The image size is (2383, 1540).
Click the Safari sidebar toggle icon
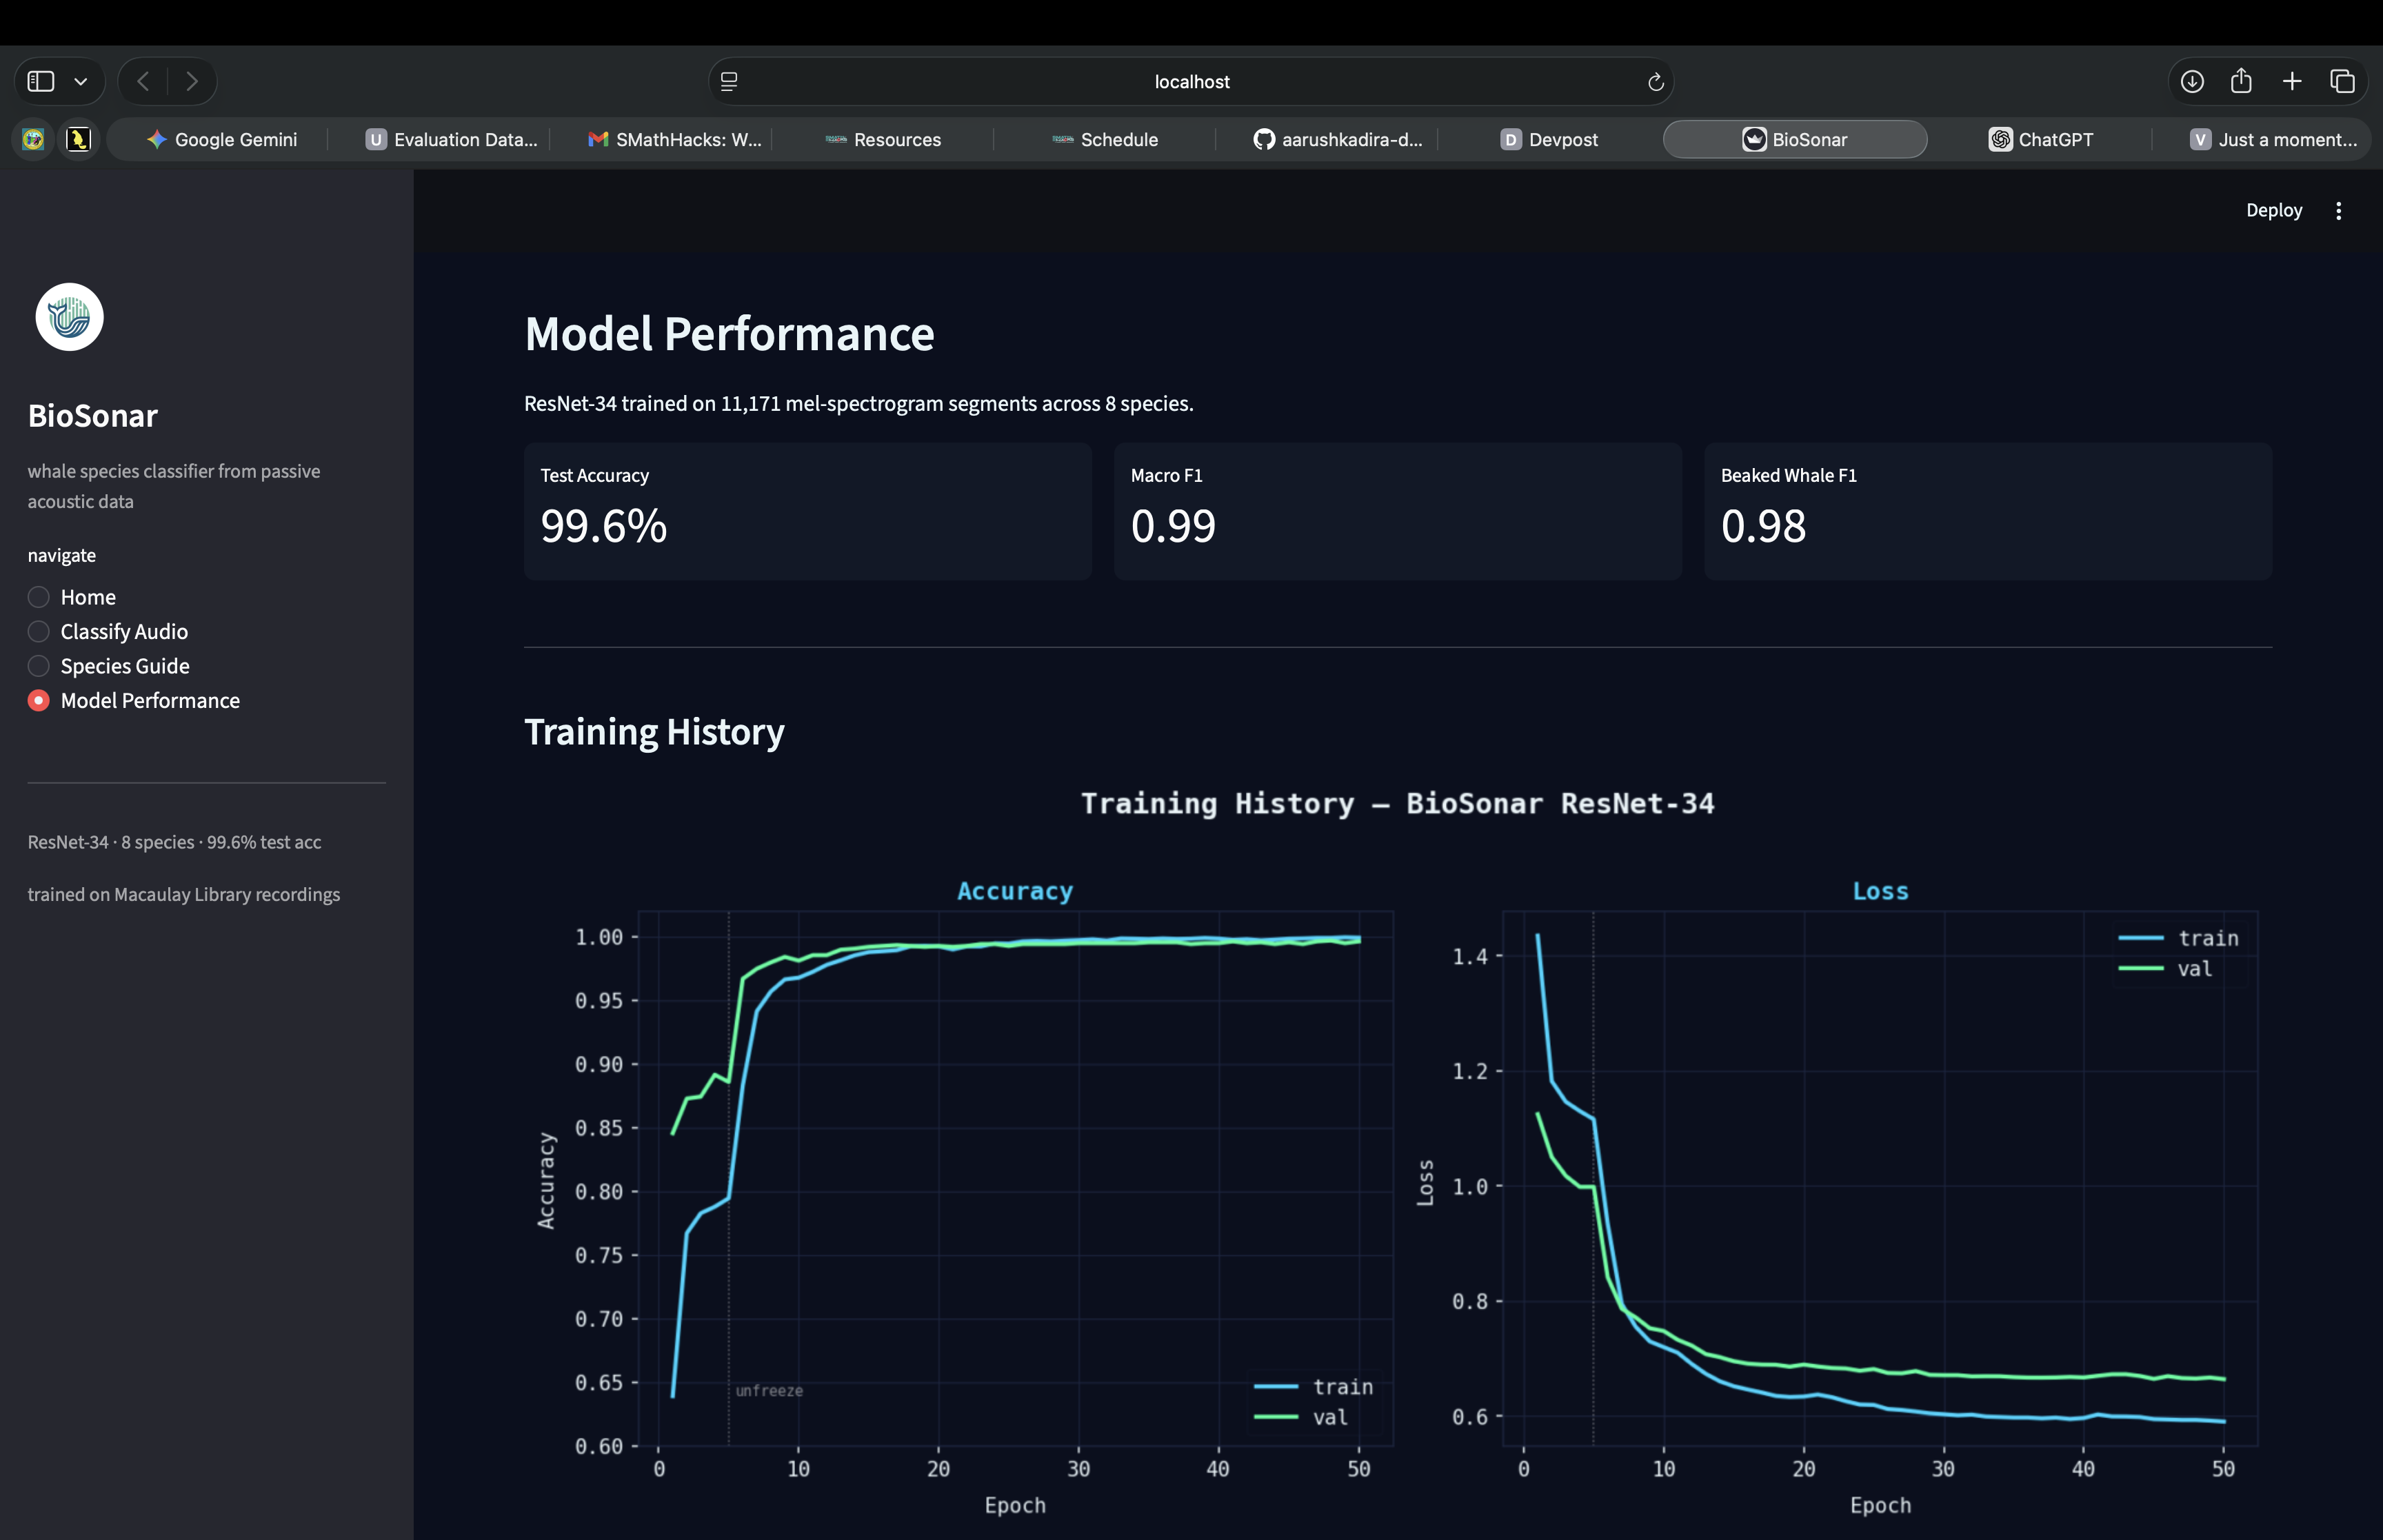41,81
